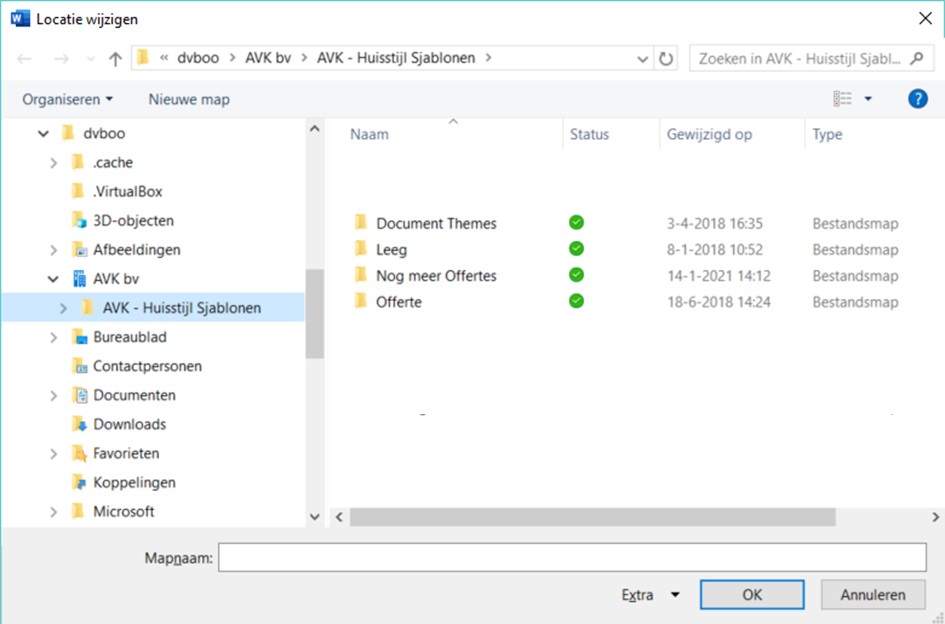Sort by 'Gewijzigd op' column header

tap(709, 134)
